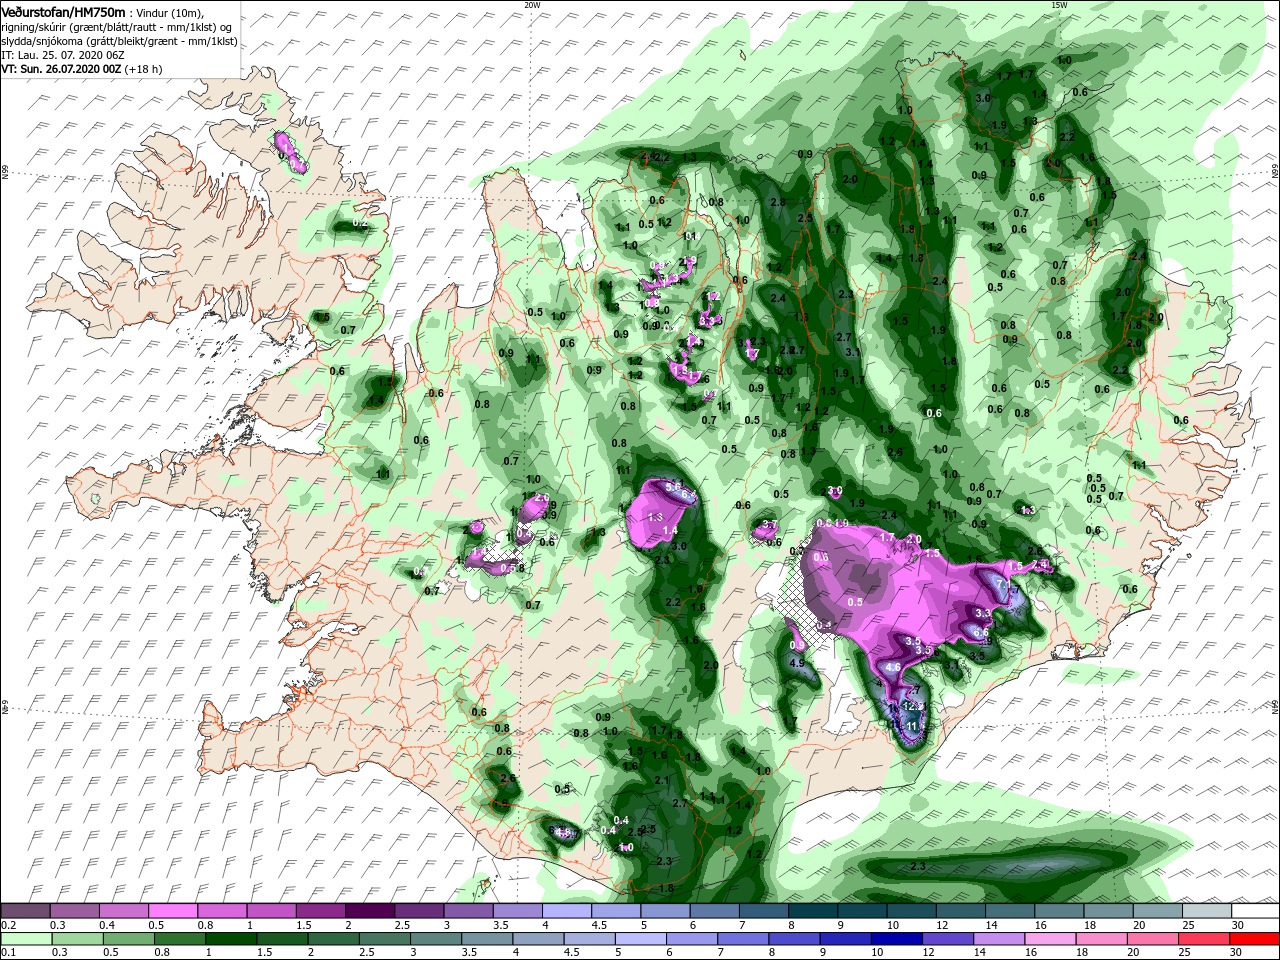Viewport: 1280px width, 960px height.
Task: Pick the light grey 25 swatch in the upper legend row
Action: [x=1206, y=911]
